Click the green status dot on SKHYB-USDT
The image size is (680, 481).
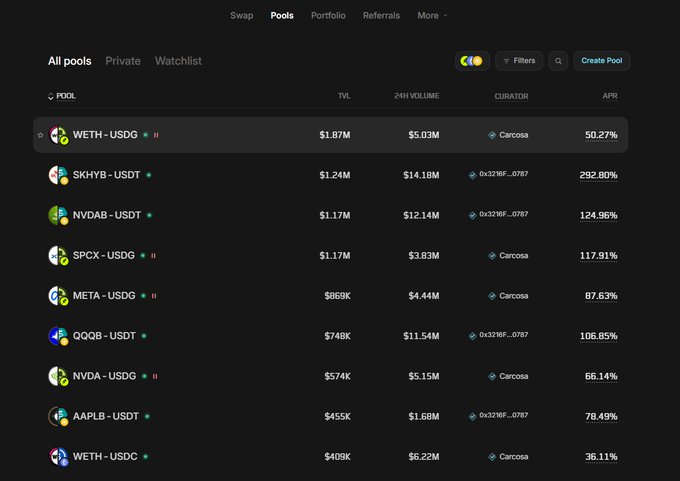[x=149, y=175]
